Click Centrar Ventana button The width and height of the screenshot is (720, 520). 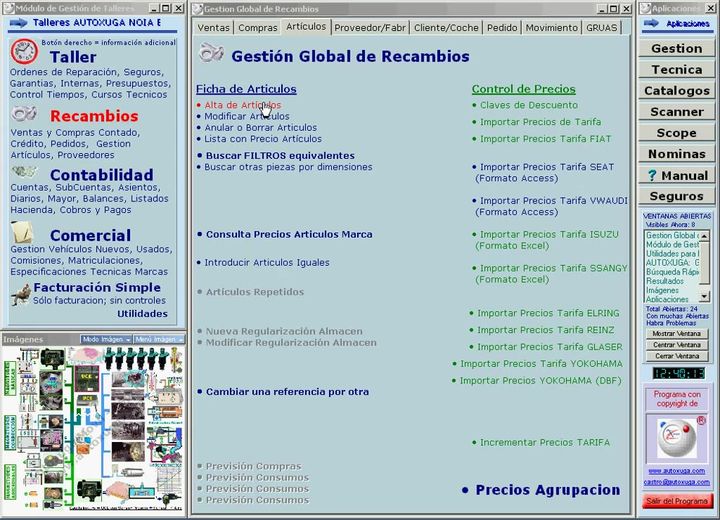(677, 345)
